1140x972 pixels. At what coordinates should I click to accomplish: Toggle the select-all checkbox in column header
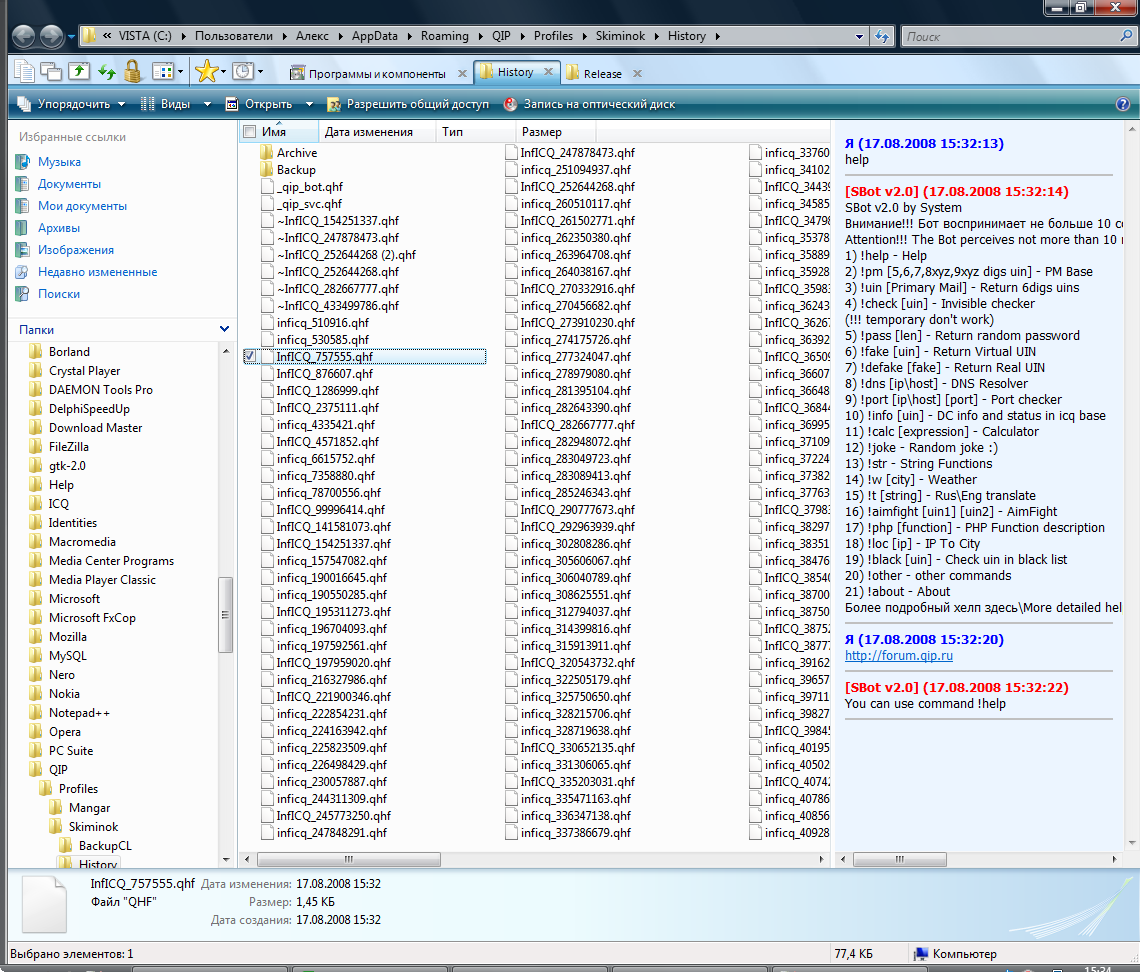tap(249, 132)
